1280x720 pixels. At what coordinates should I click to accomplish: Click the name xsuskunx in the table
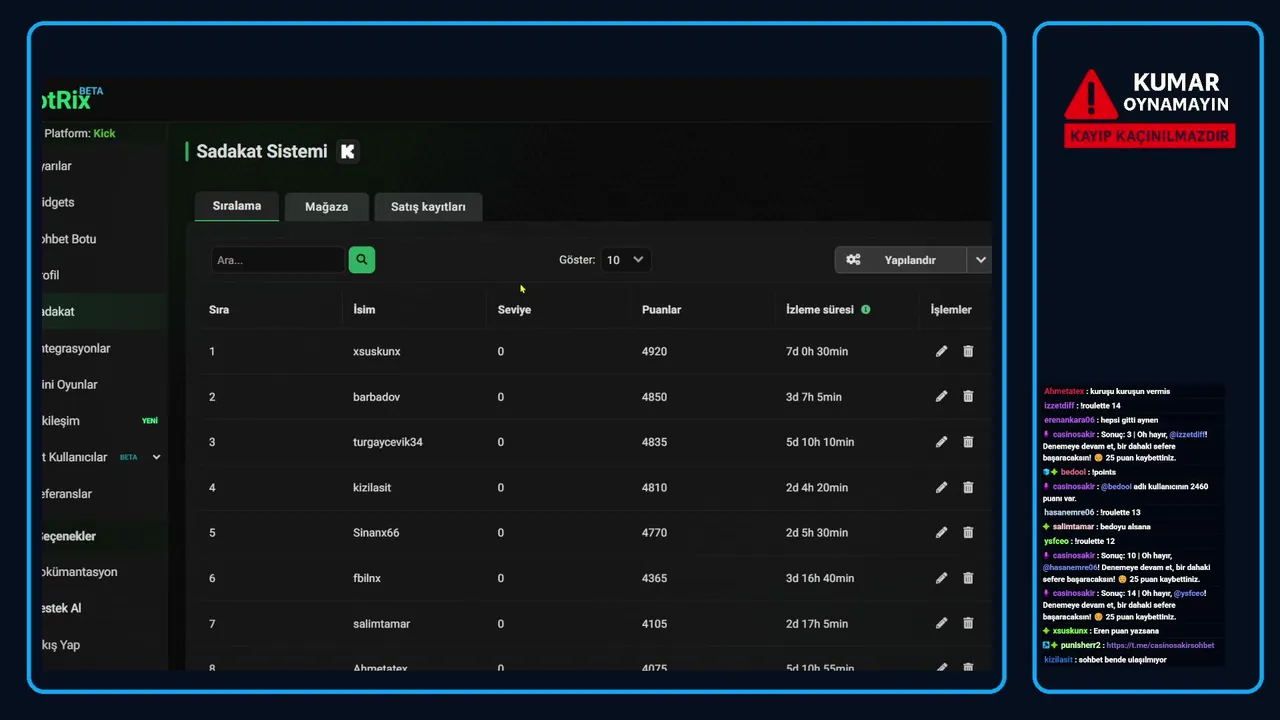[x=377, y=352]
